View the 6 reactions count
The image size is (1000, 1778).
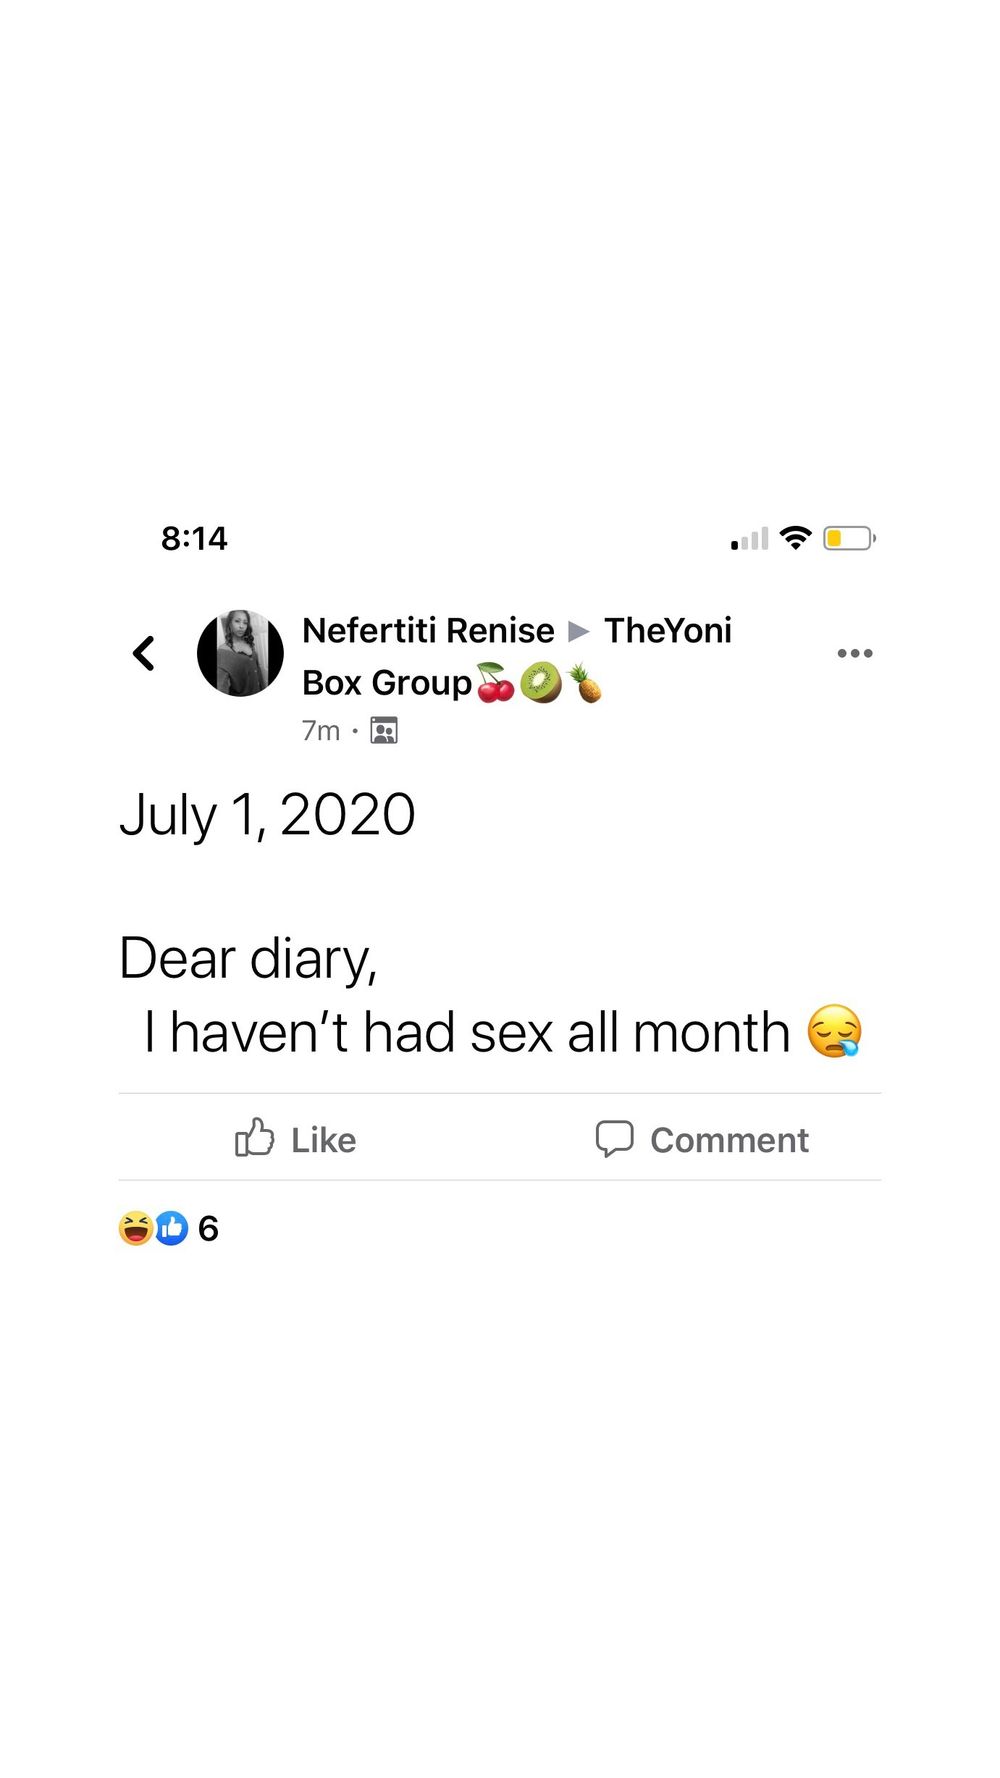point(208,1228)
